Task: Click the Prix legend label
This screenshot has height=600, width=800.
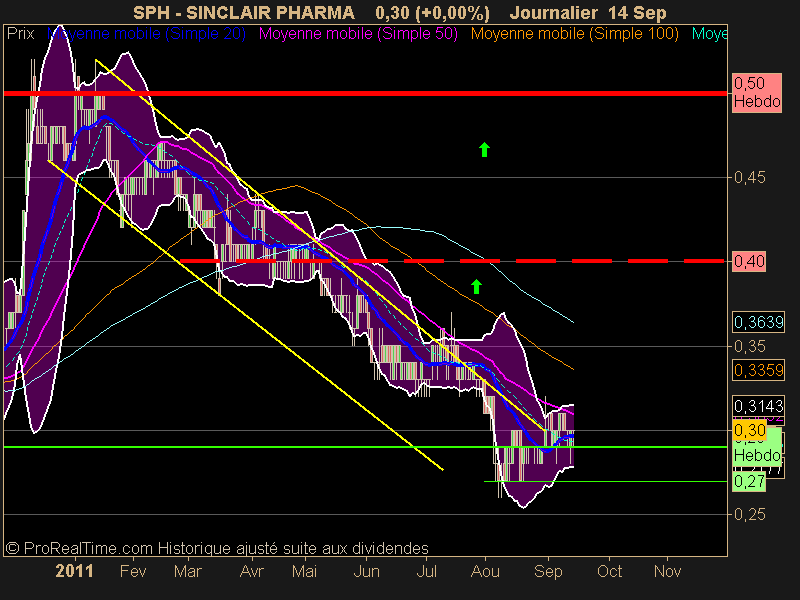Action: [x=20, y=34]
